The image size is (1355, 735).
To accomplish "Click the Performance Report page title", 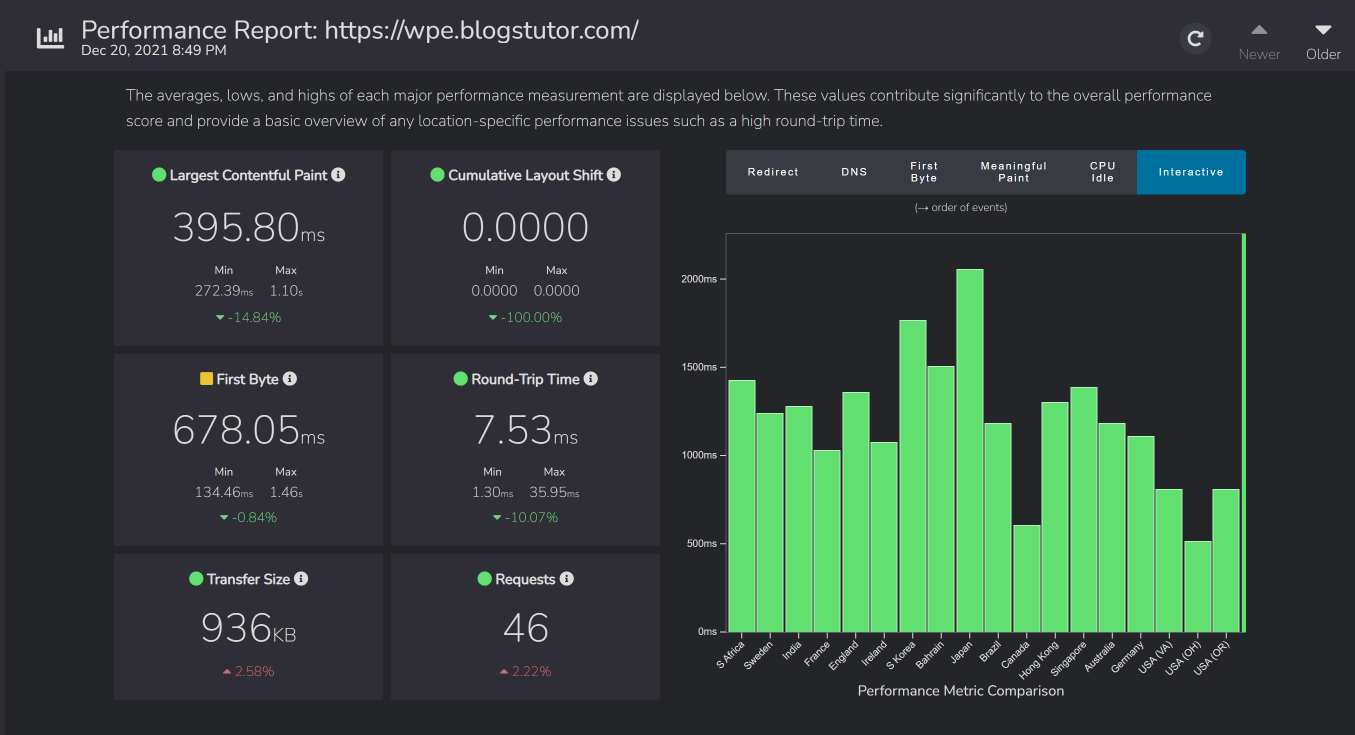I will (x=360, y=29).
